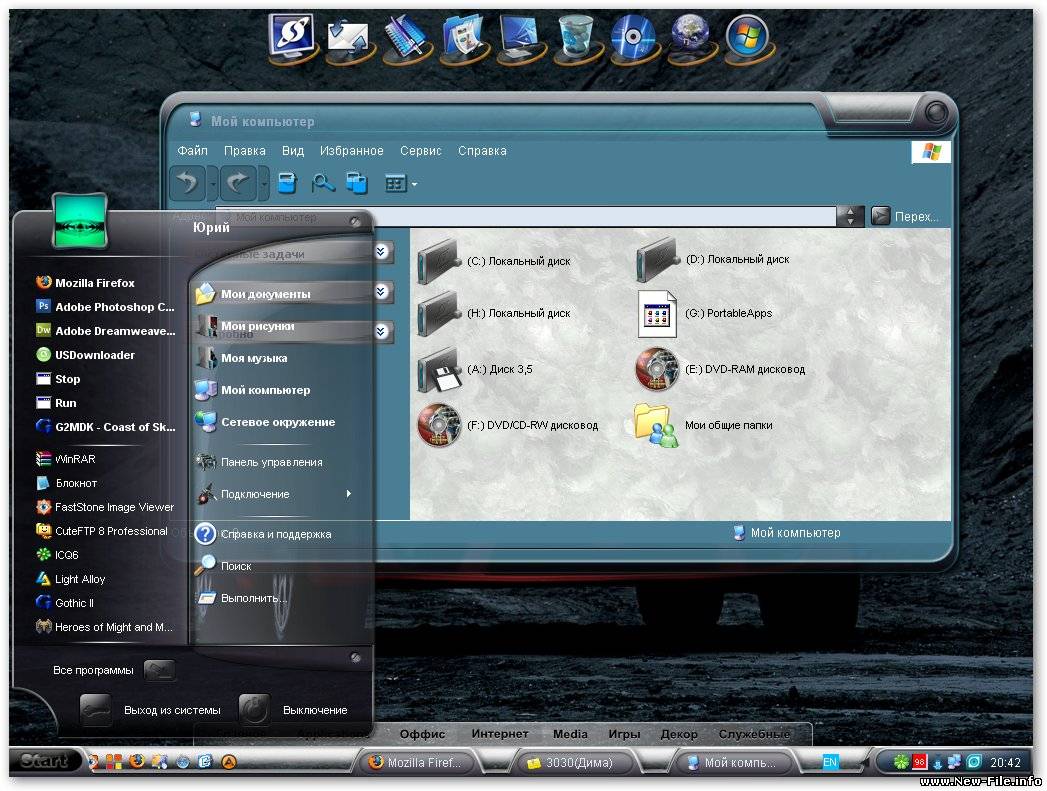Open the Вид menu

point(293,151)
